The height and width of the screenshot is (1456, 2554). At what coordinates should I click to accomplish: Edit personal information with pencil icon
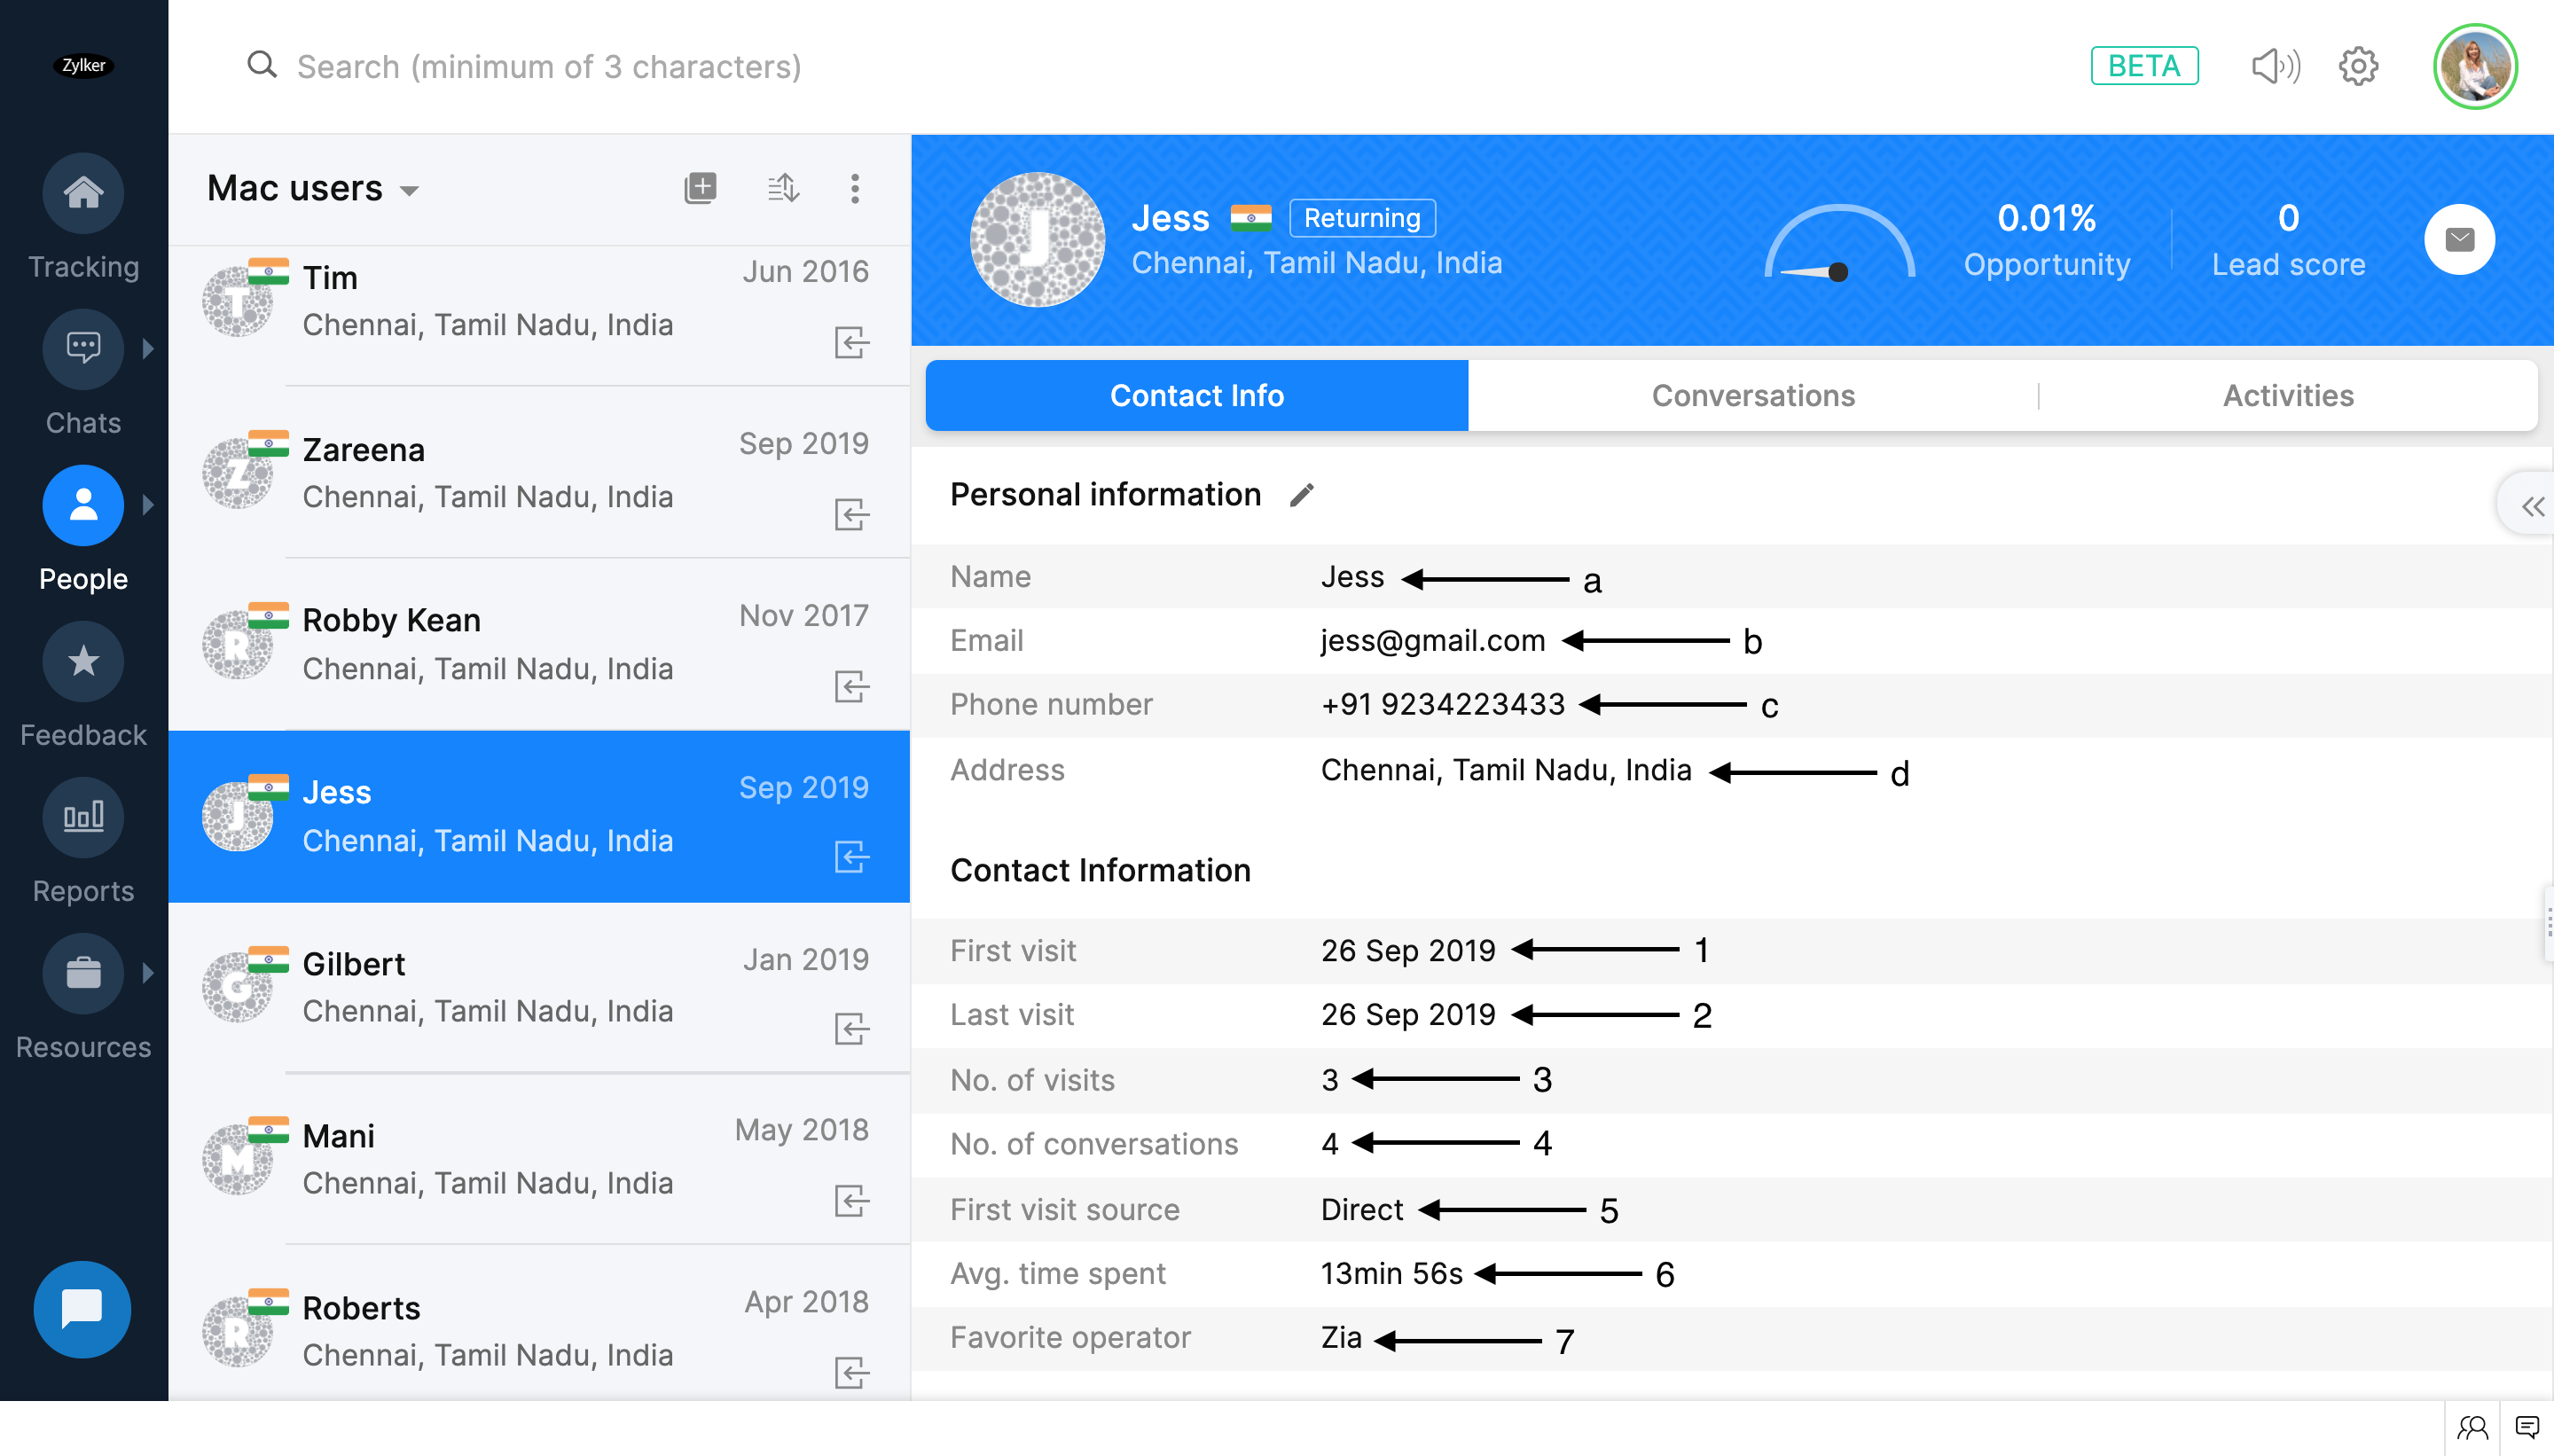click(1301, 495)
